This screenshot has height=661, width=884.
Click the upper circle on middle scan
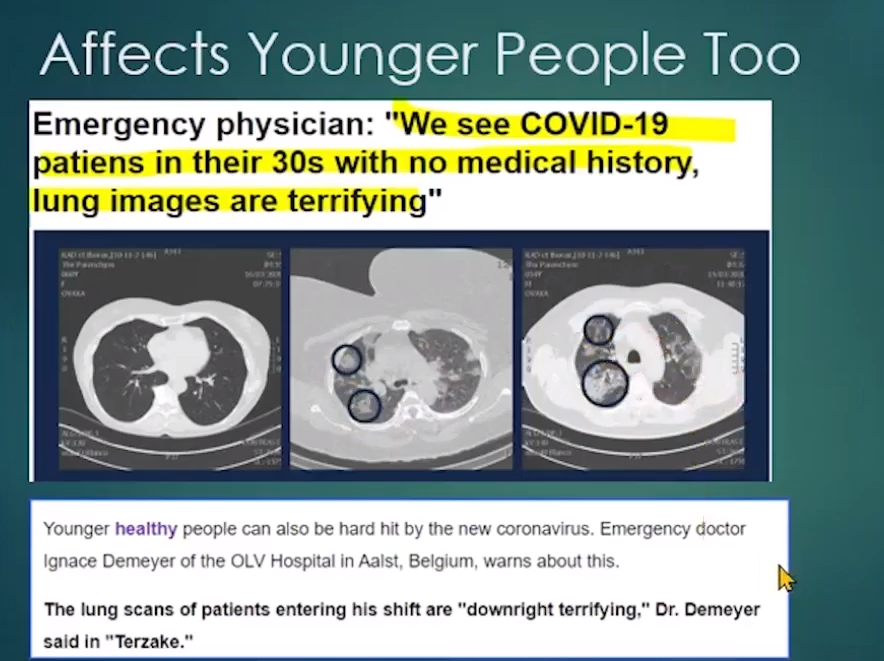tap(346, 359)
